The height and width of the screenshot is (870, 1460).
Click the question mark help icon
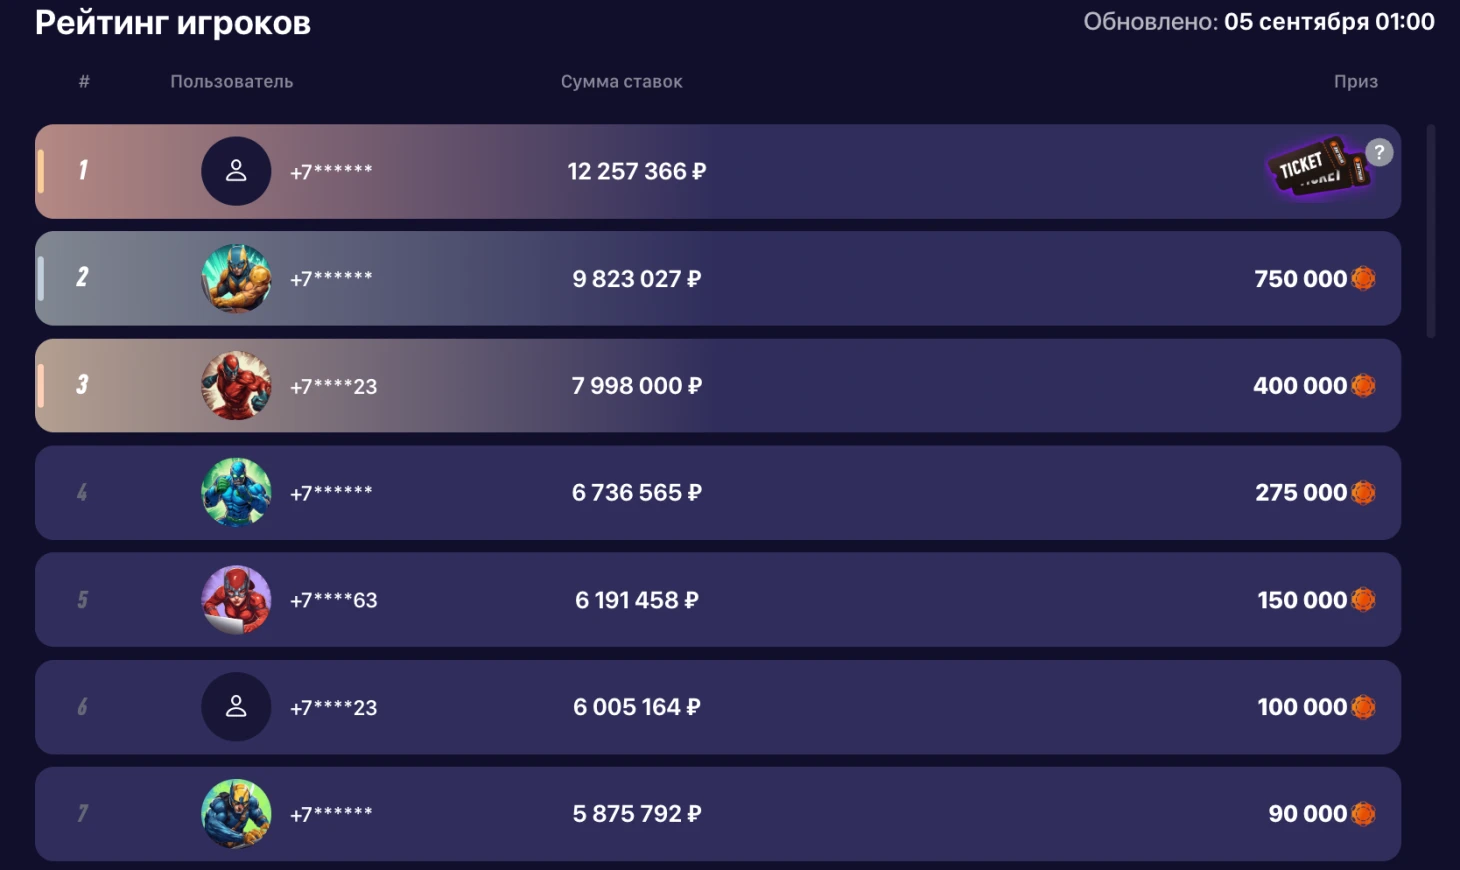click(1379, 152)
